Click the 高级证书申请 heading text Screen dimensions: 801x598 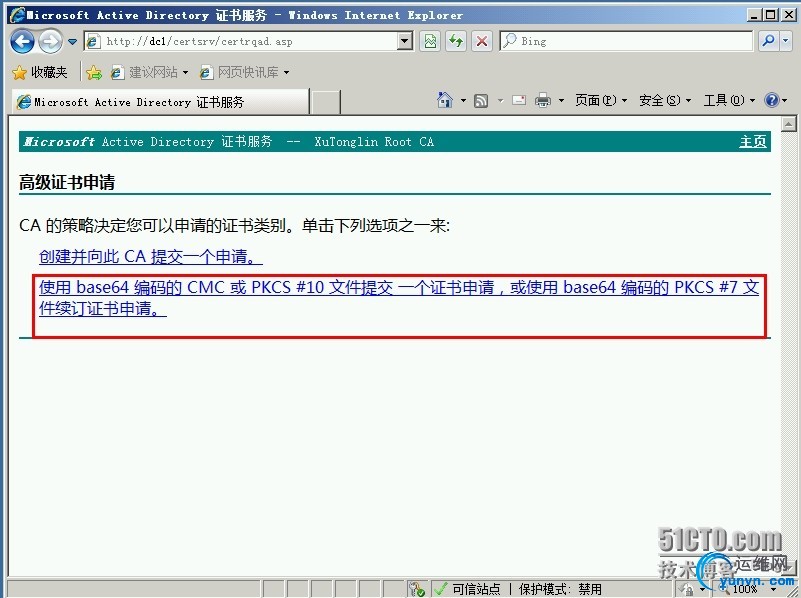point(67,182)
